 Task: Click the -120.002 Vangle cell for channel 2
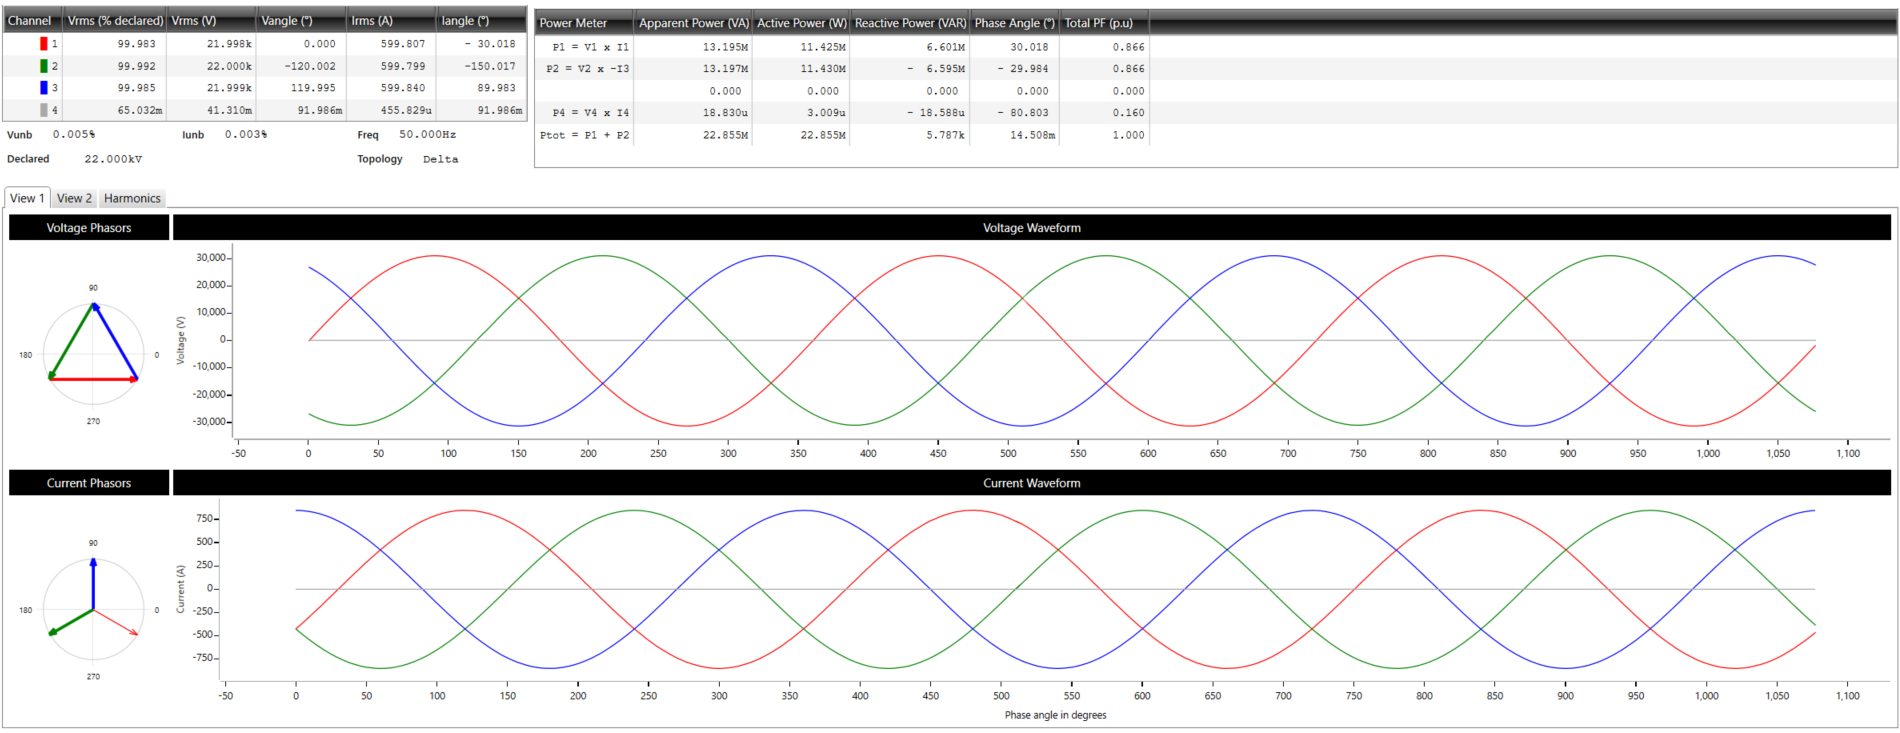(x=301, y=66)
